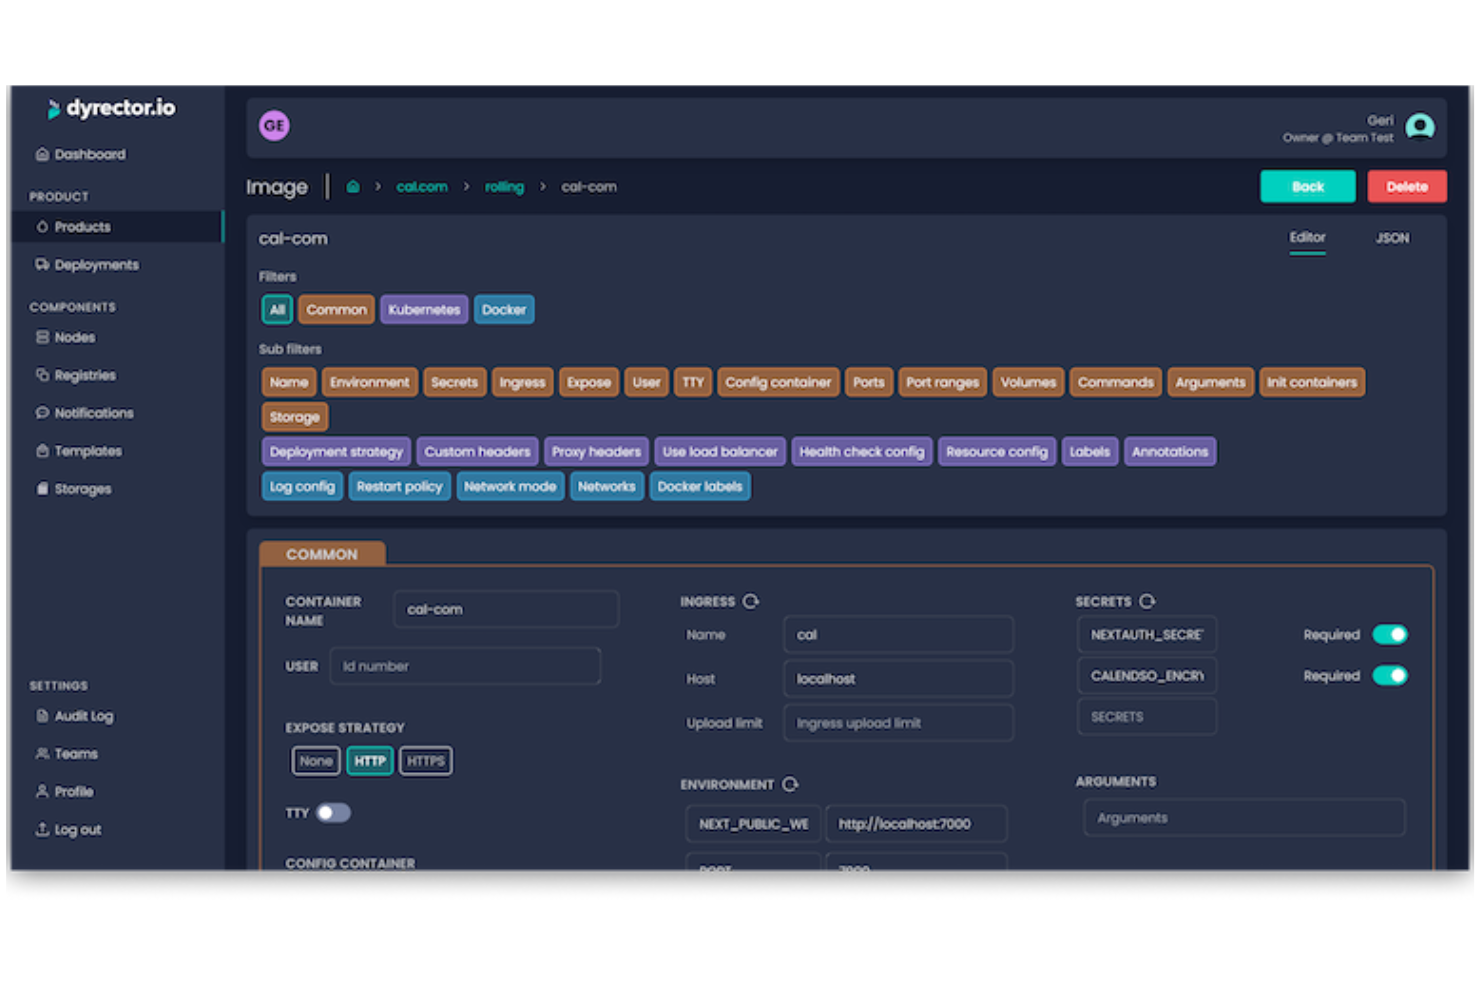Delete the cal-com image
This screenshot has width=1480, height=987.
click(x=1407, y=186)
